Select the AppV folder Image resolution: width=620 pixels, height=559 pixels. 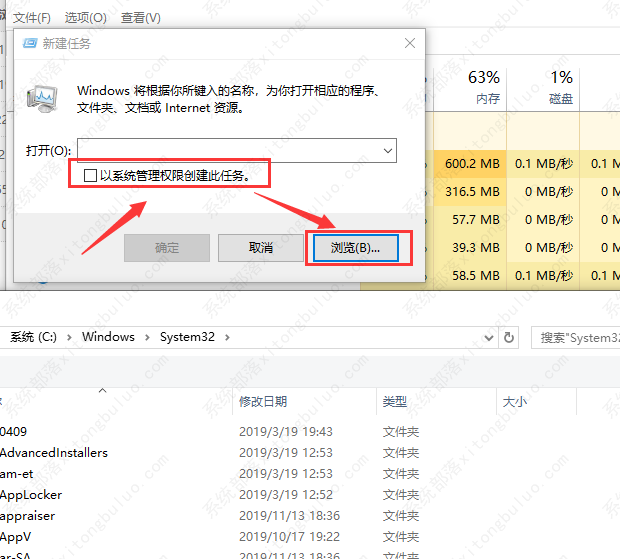click(15, 536)
